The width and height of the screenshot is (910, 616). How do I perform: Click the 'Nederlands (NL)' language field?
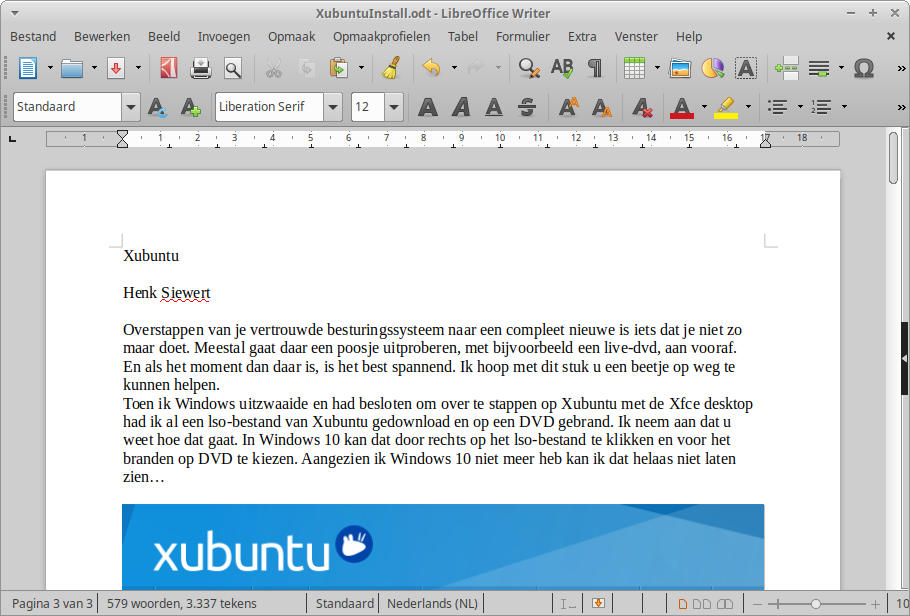click(432, 604)
